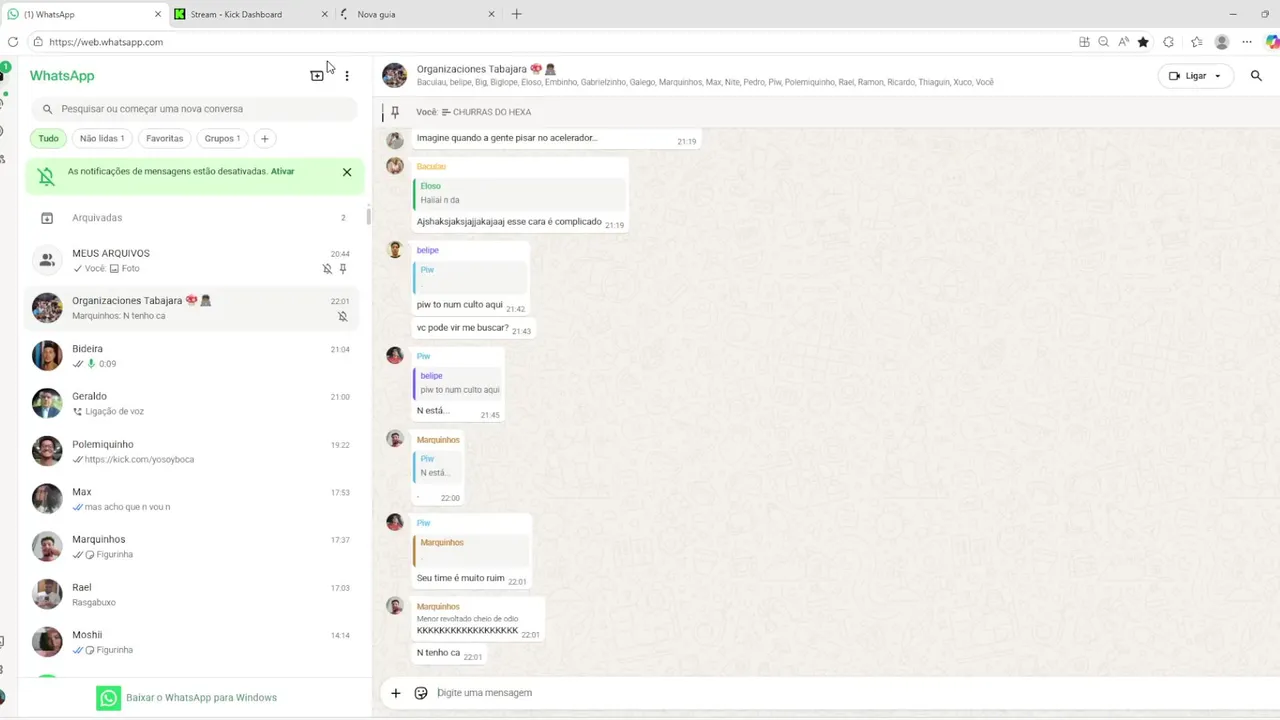Open the Bideira chat
The image size is (1280, 720).
194,356
